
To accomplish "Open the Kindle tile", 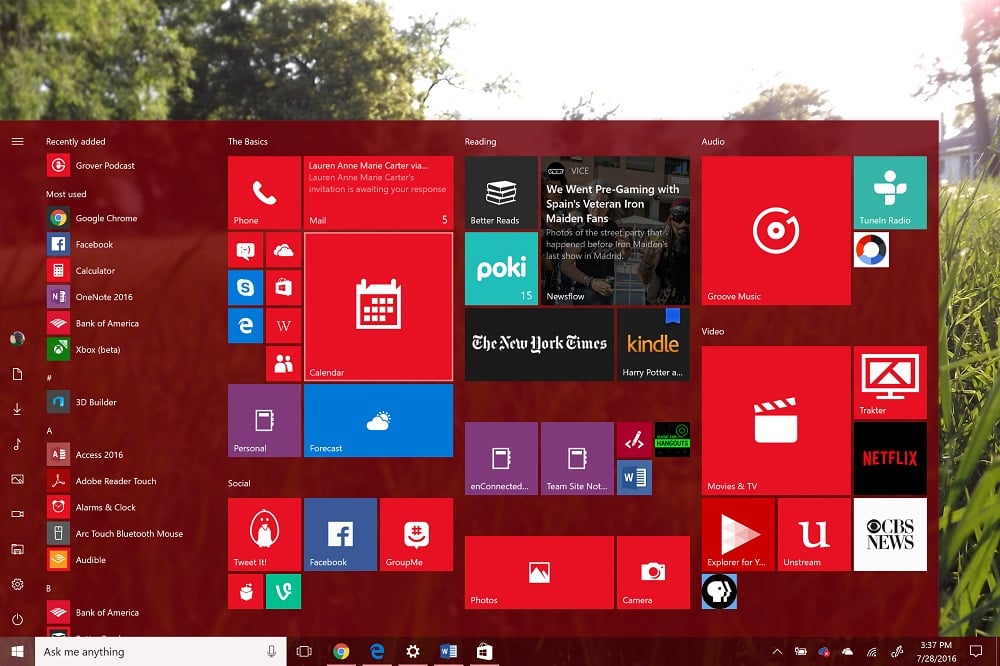I will tap(653, 344).
